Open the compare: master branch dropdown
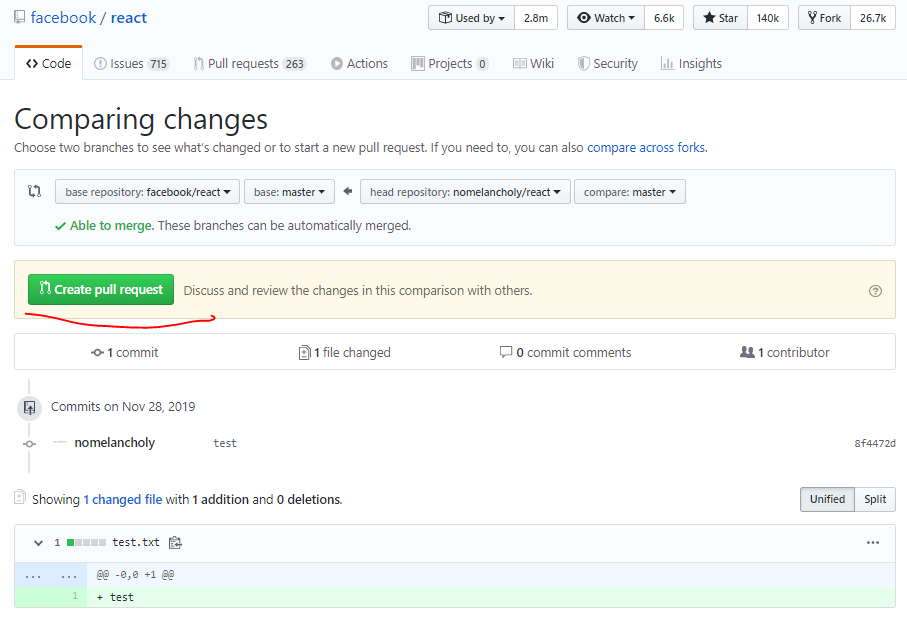 tap(630, 192)
